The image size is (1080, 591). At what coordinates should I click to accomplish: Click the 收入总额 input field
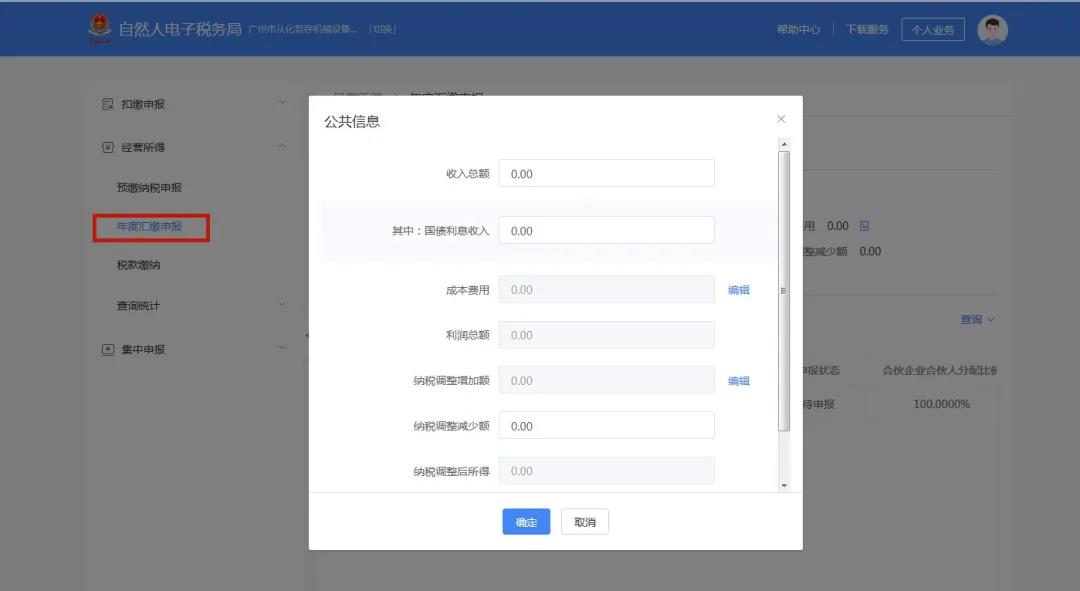tap(606, 172)
